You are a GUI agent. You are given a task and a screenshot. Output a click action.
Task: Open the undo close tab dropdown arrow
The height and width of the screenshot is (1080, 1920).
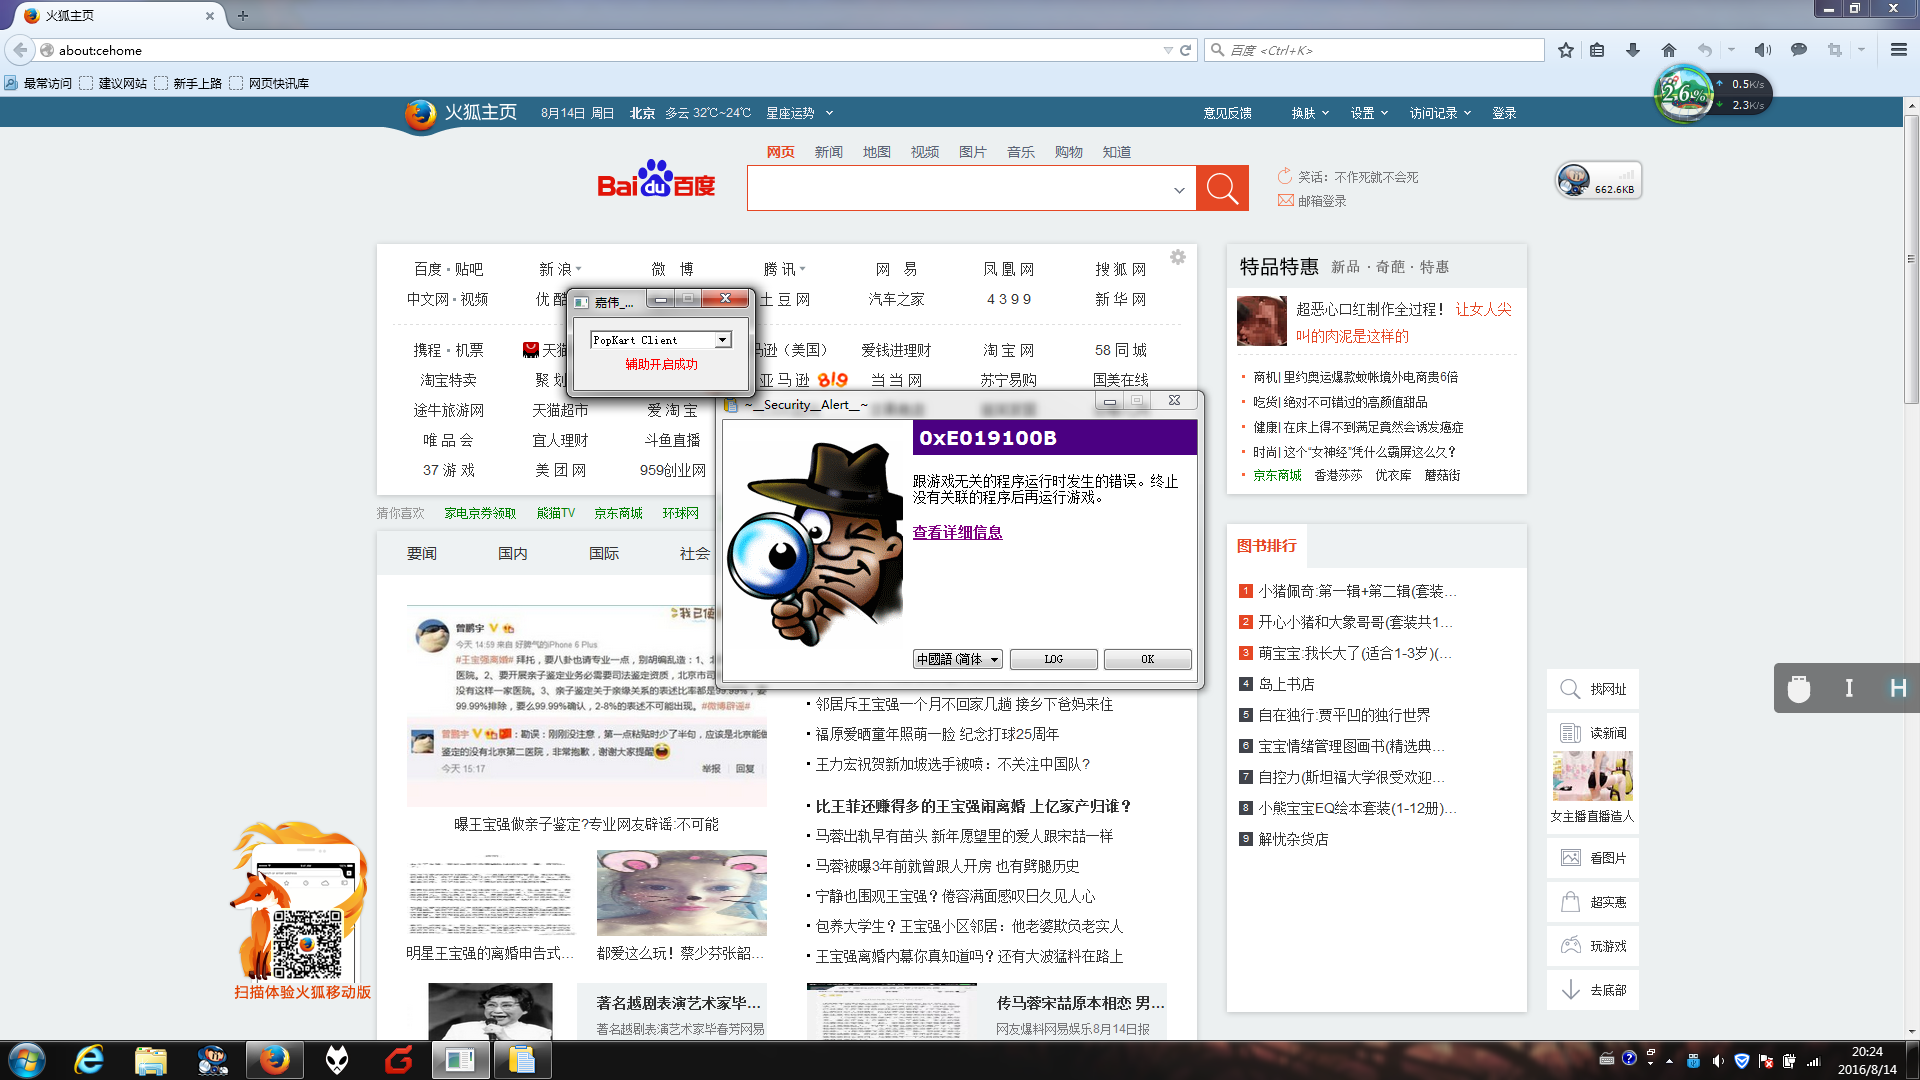(1731, 50)
